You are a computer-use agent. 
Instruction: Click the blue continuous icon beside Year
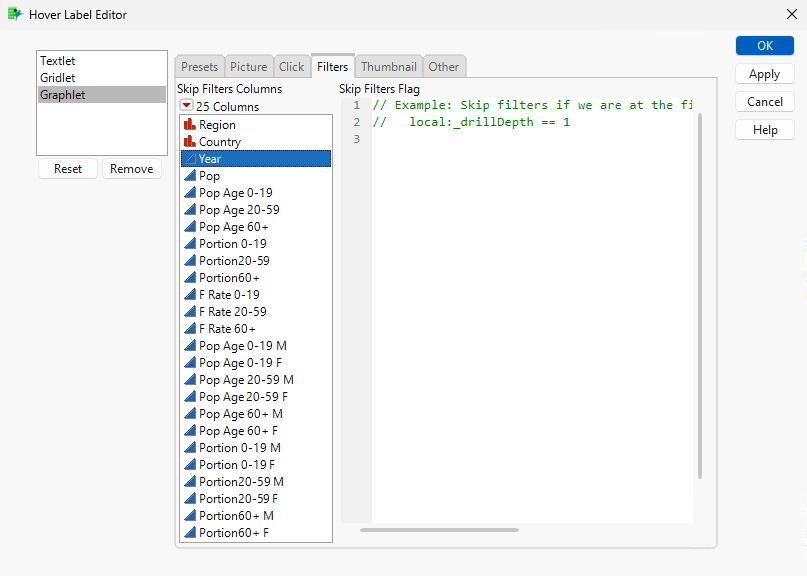189,158
